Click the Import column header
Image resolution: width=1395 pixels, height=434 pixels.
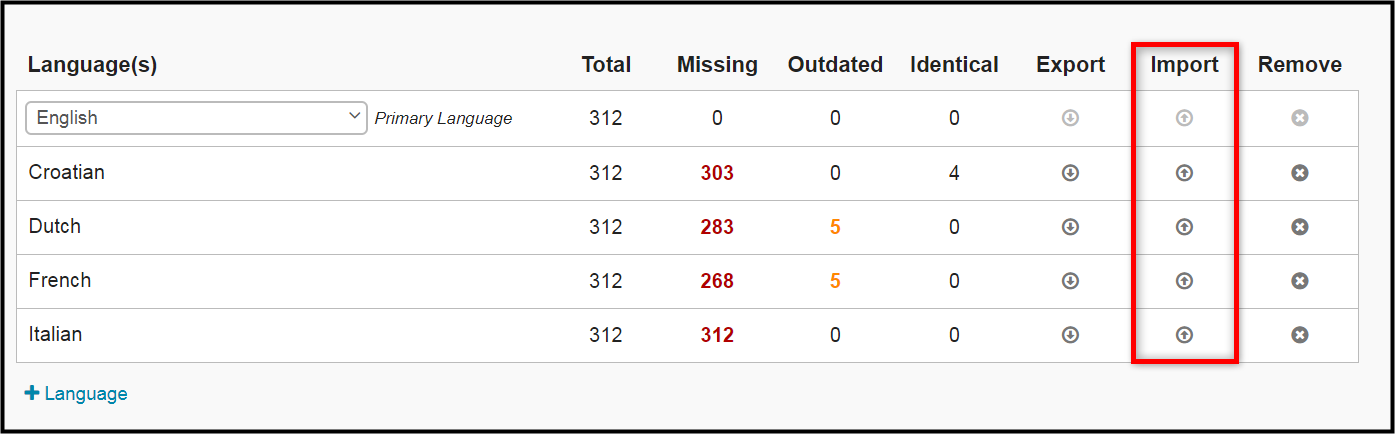[1184, 65]
